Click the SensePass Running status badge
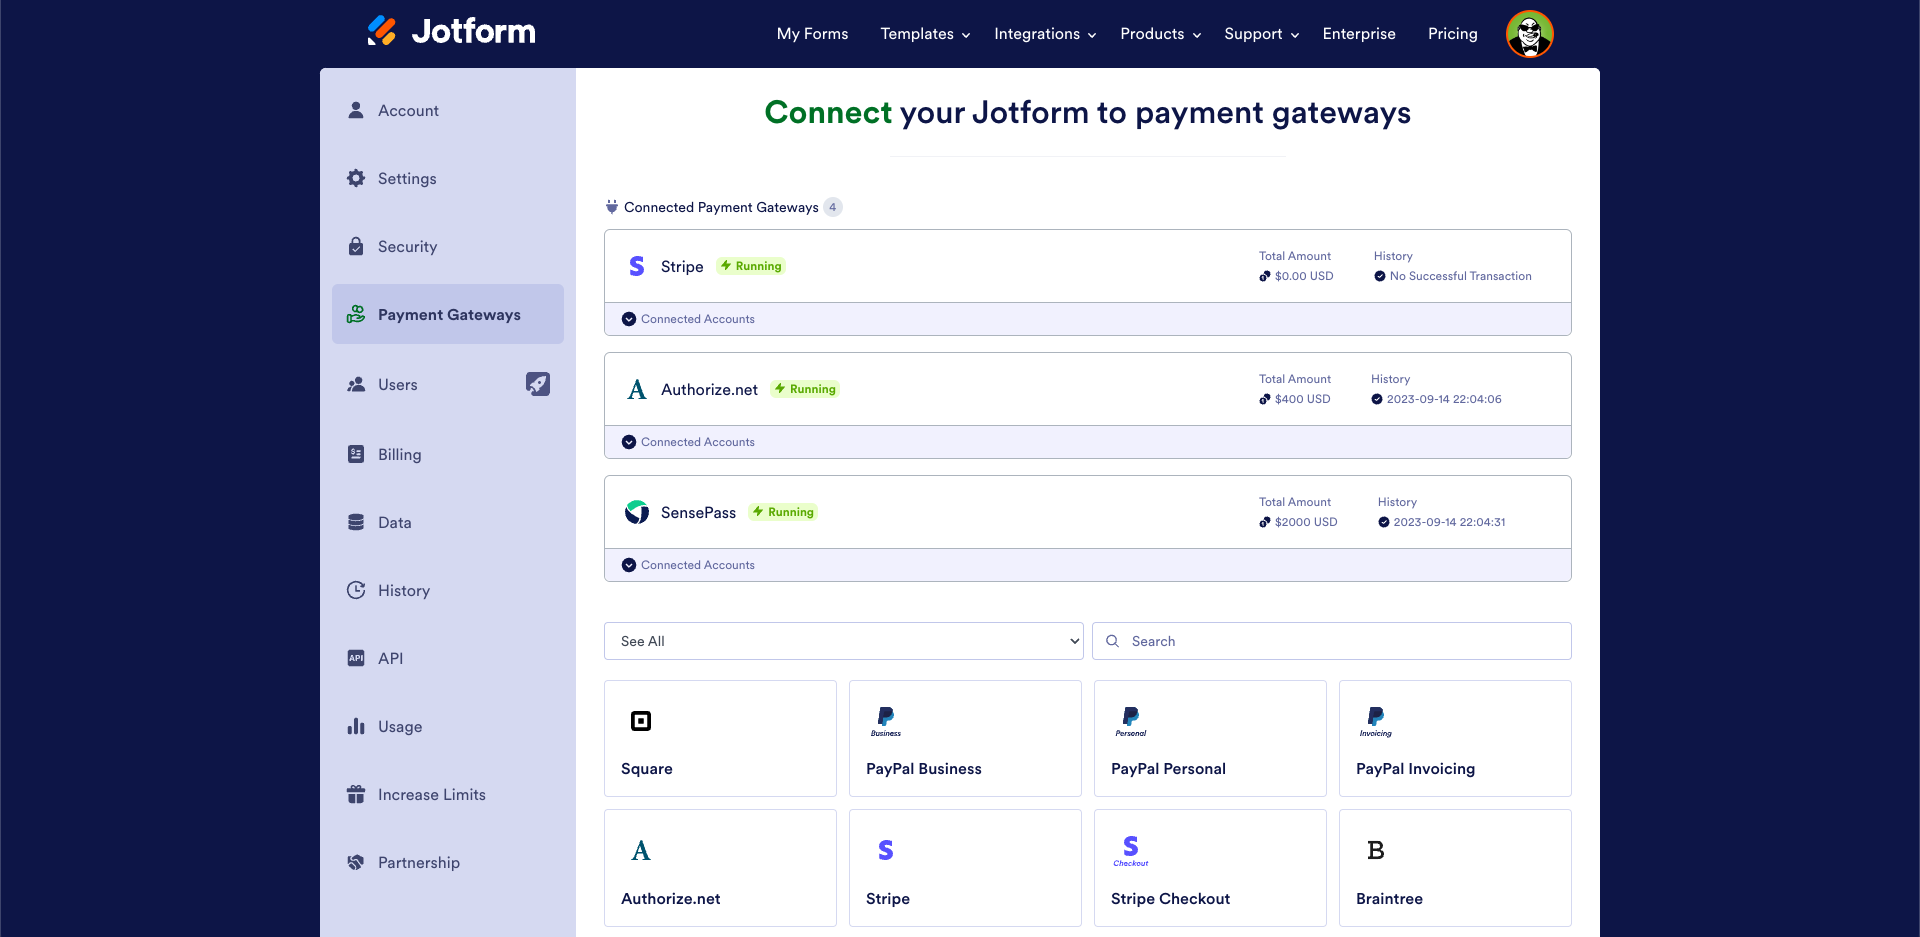This screenshot has height=937, width=1920. [783, 512]
